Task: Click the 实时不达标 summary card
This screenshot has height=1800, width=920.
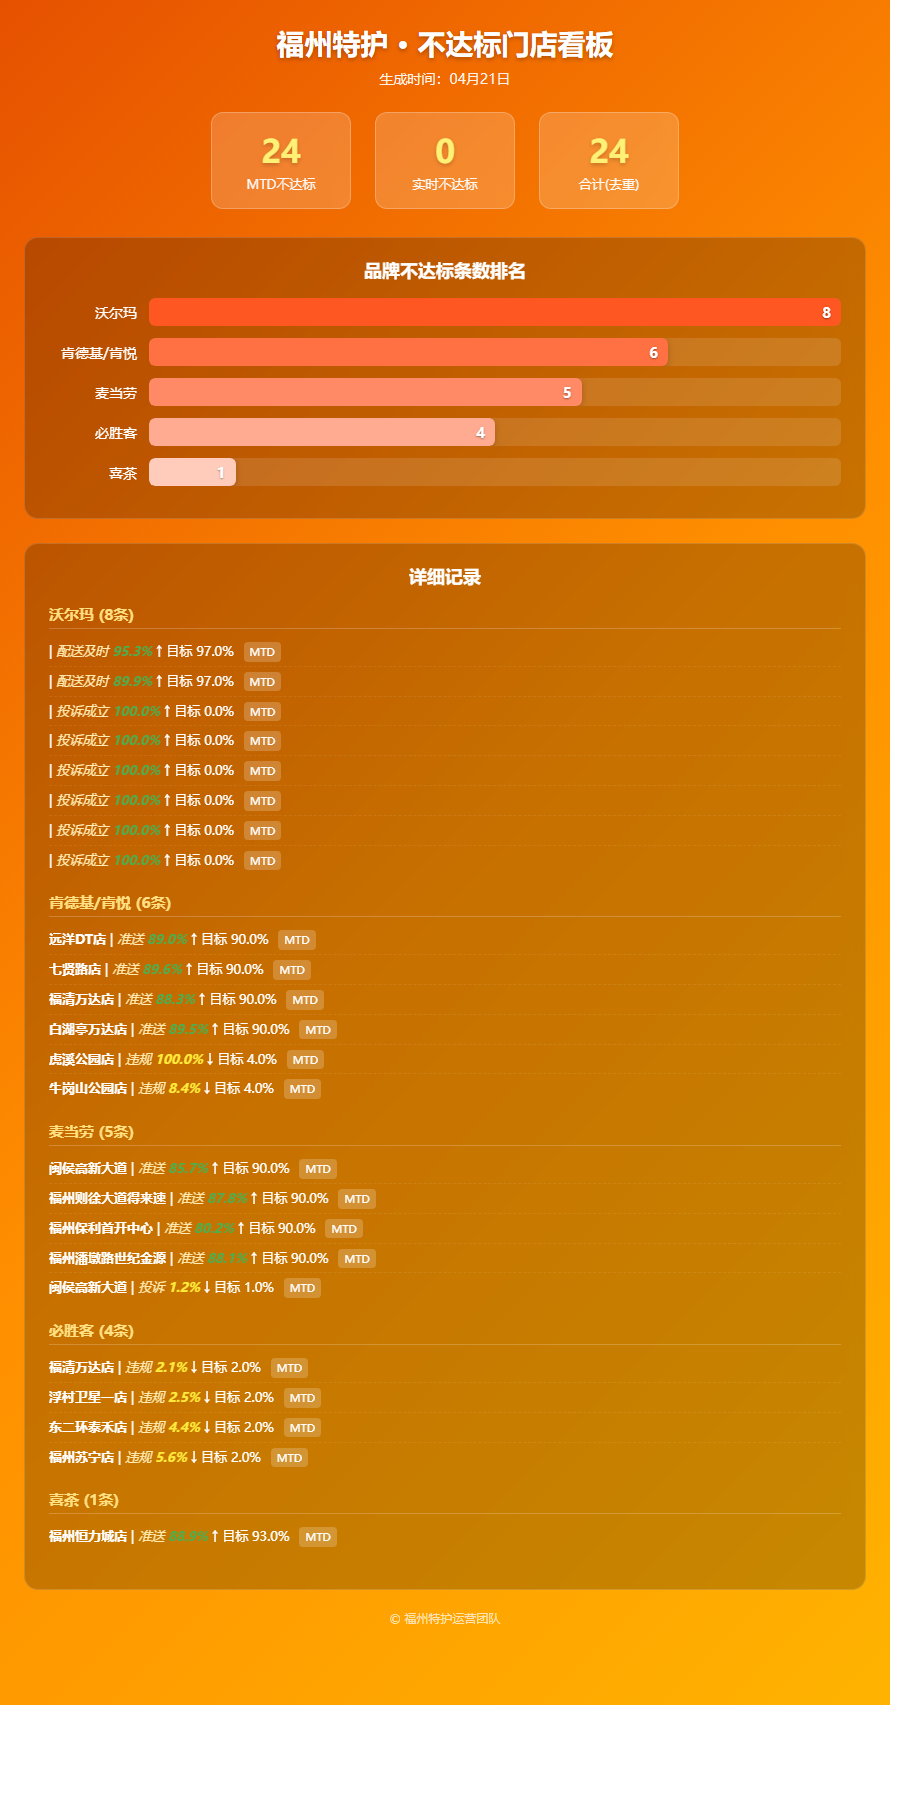Action: click(x=445, y=161)
